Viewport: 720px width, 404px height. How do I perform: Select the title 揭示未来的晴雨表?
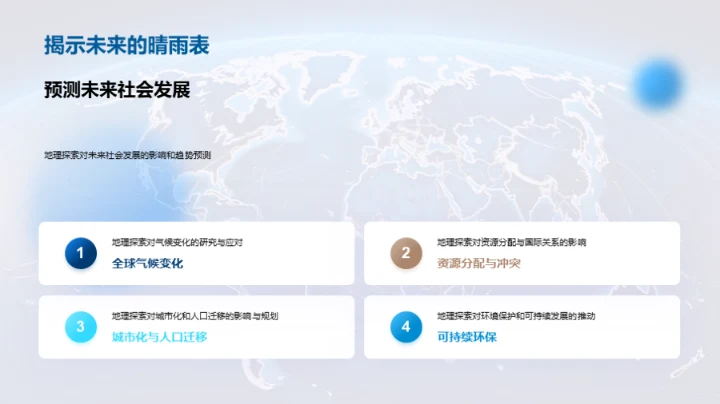pyautogui.click(x=127, y=45)
